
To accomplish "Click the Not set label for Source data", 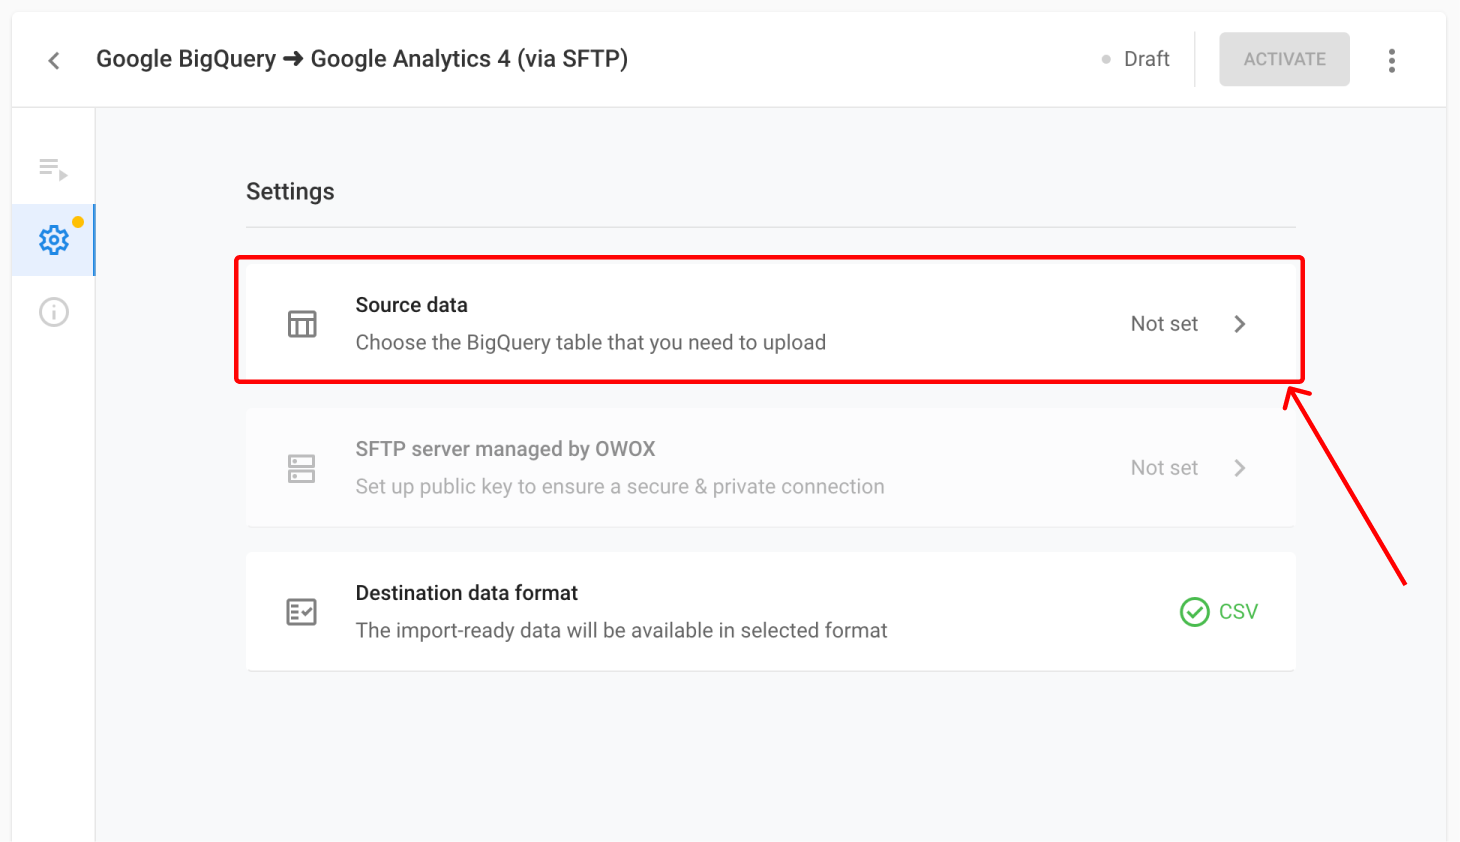I will [x=1164, y=324].
